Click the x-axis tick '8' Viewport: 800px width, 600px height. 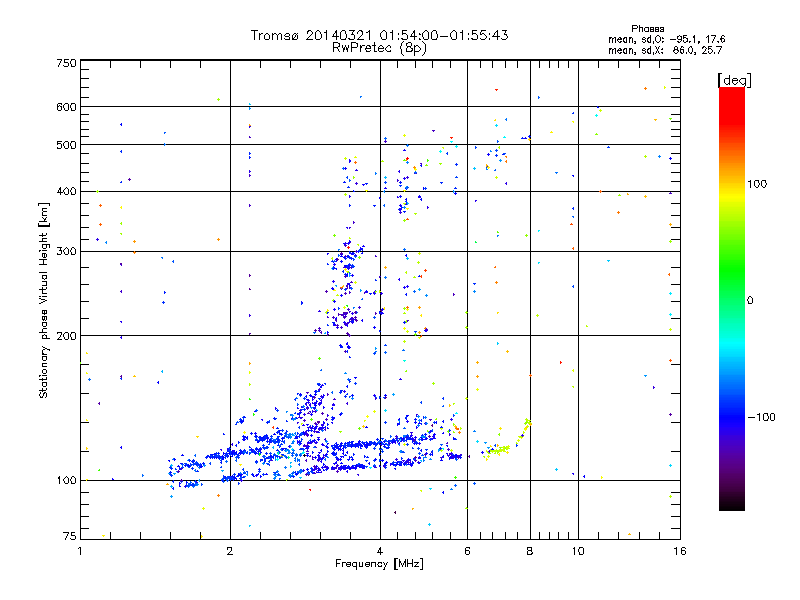click(530, 551)
